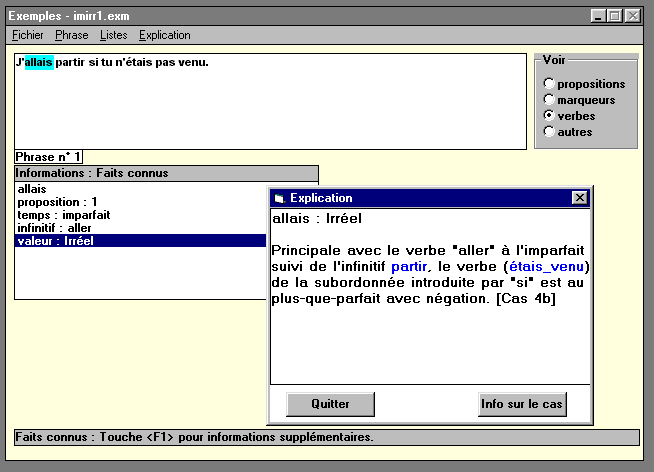The image size is (654, 472).
Task: Click the word venu in the sentence
Action: pyautogui.click(x=193, y=62)
